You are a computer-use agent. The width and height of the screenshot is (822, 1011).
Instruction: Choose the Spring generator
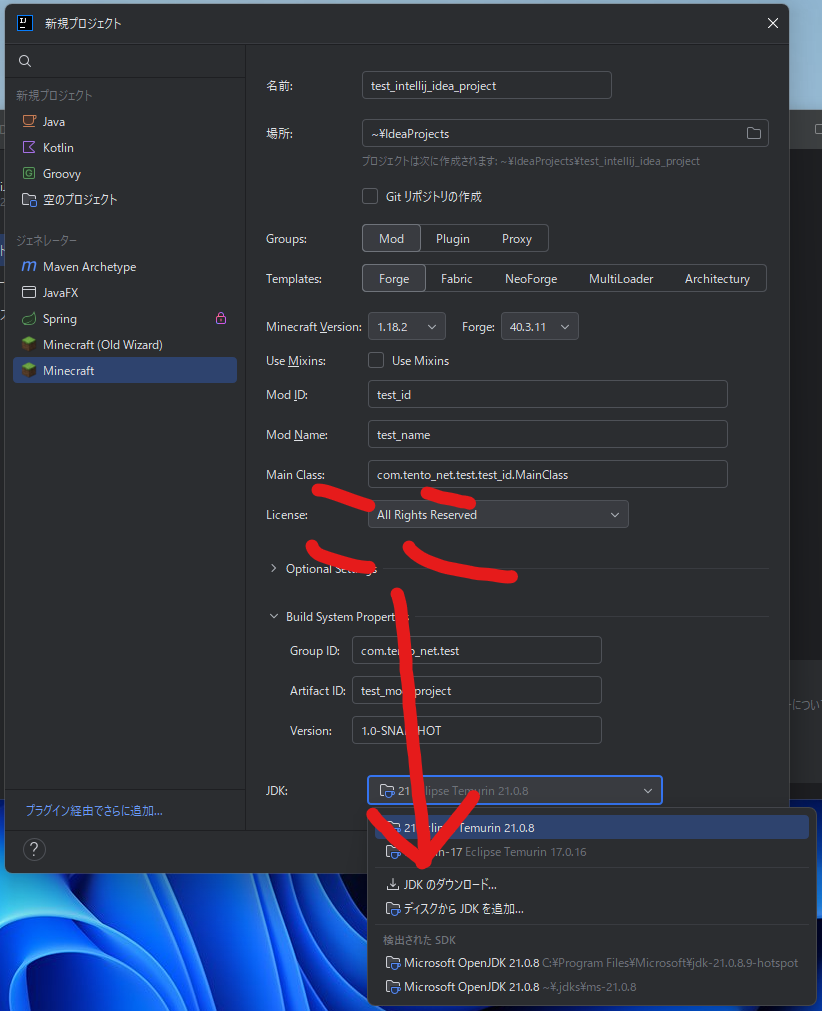click(60, 319)
